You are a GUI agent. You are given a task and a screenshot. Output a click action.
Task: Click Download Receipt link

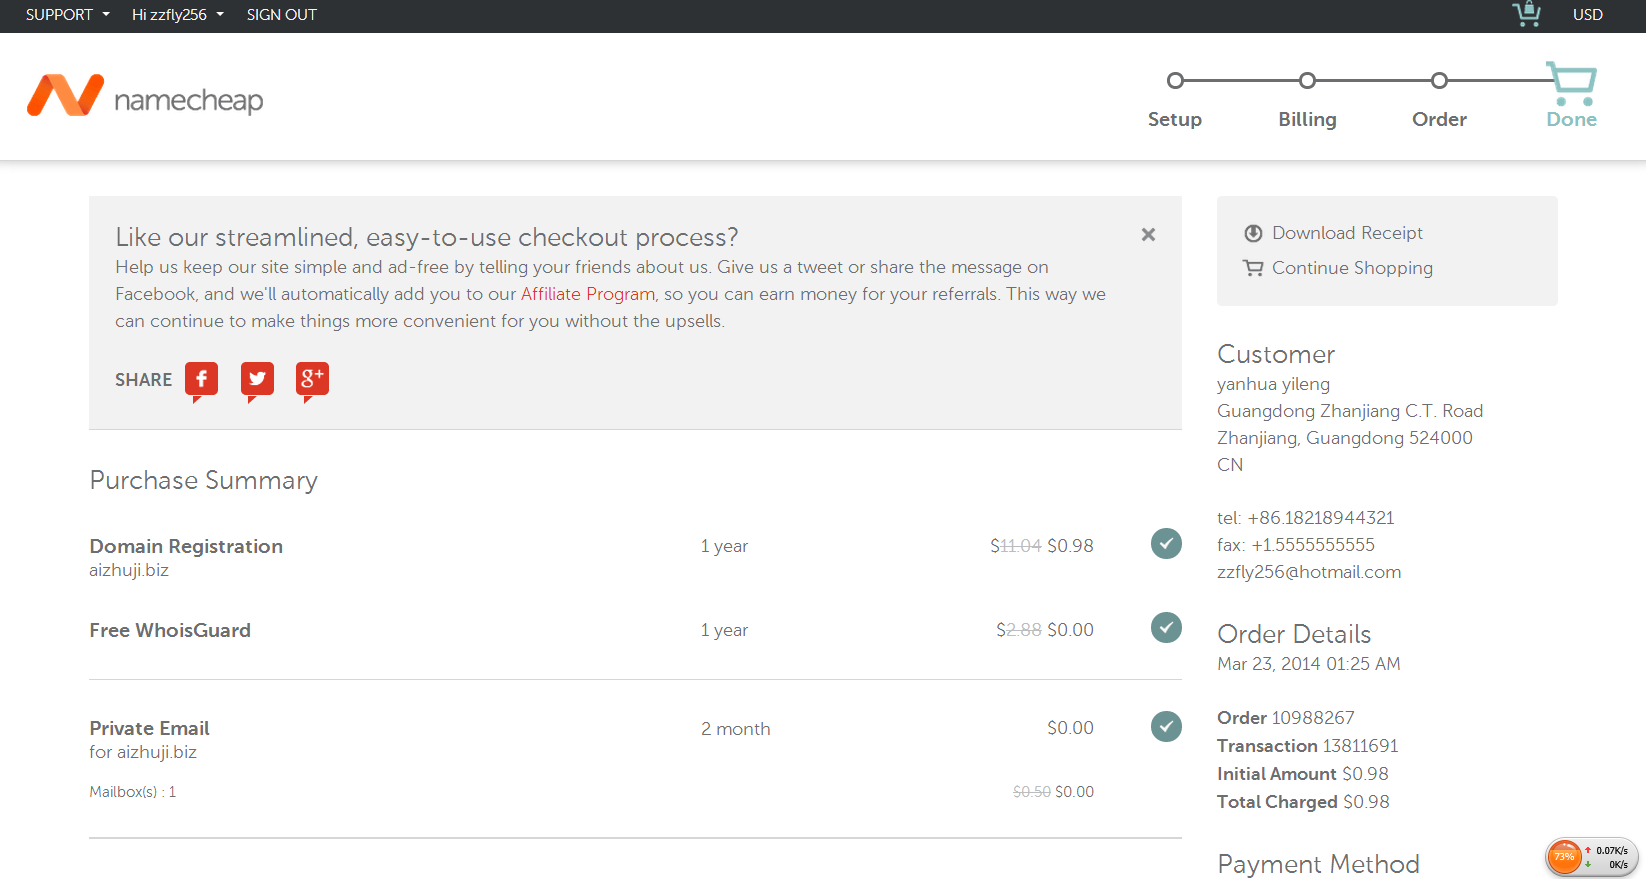(1347, 233)
